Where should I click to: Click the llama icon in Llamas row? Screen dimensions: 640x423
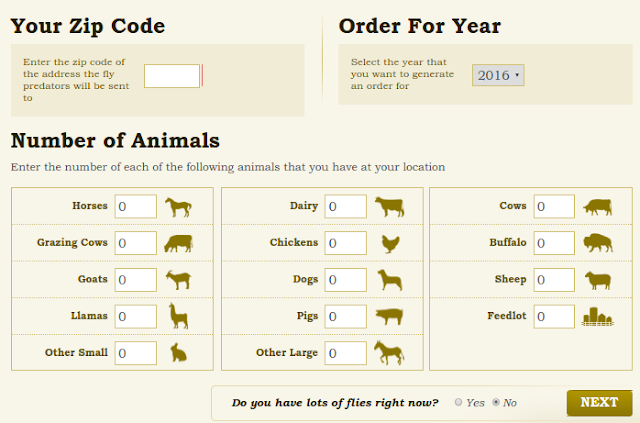[x=178, y=316]
